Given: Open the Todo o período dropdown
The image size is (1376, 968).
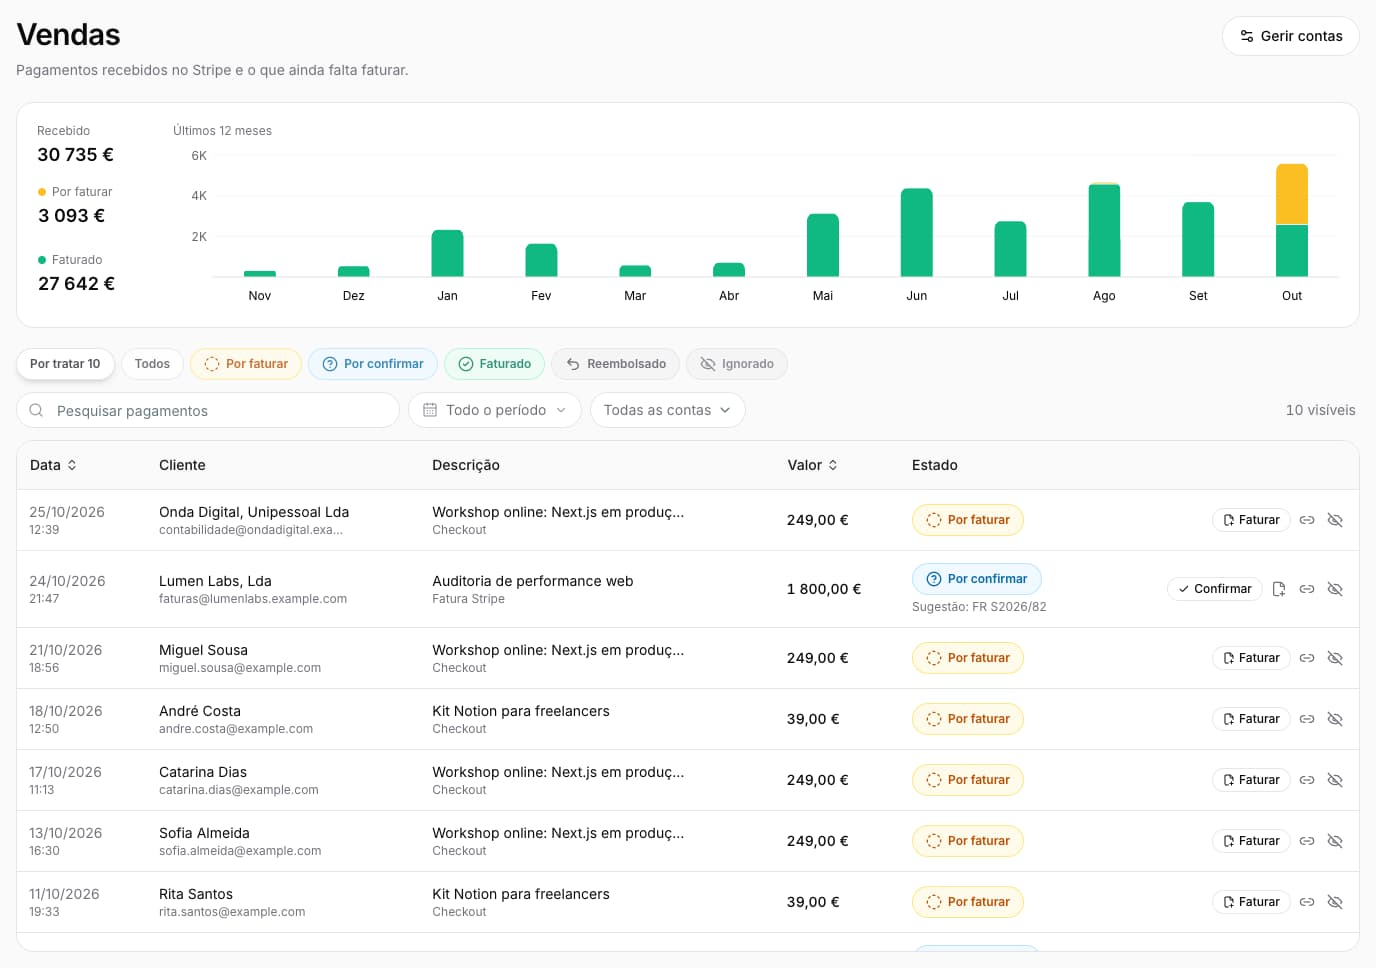Looking at the screenshot, I should (x=495, y=410).
